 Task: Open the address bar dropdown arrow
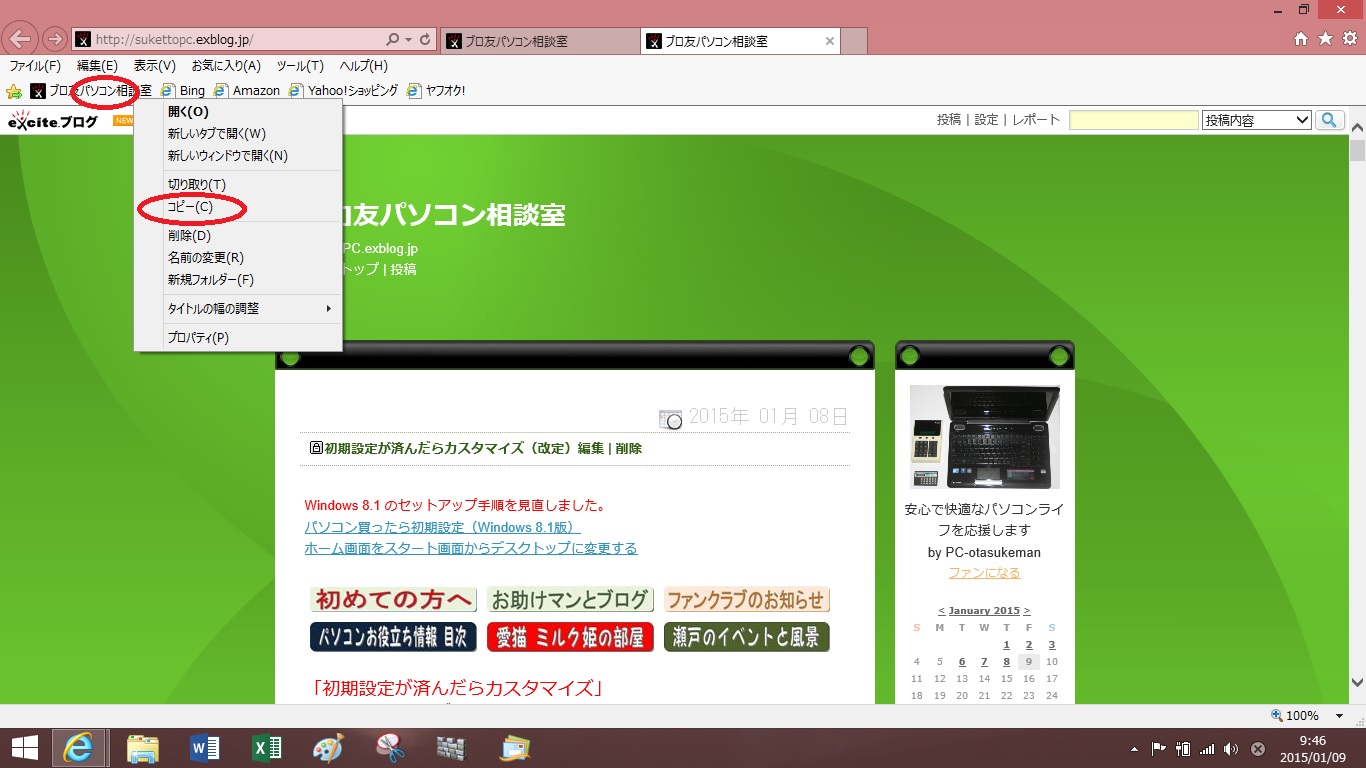(x=409, y=40)
